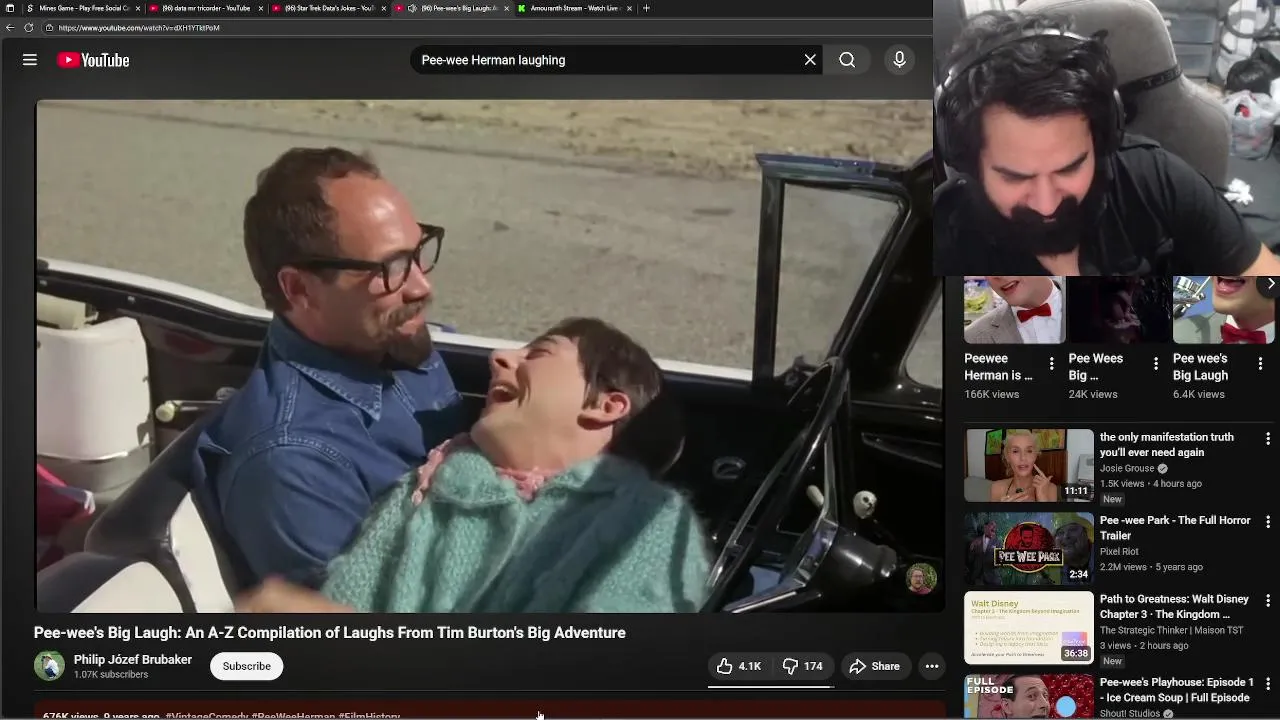Play Pee-wee Park horror trailer thumbnail

pos(1029,548)
